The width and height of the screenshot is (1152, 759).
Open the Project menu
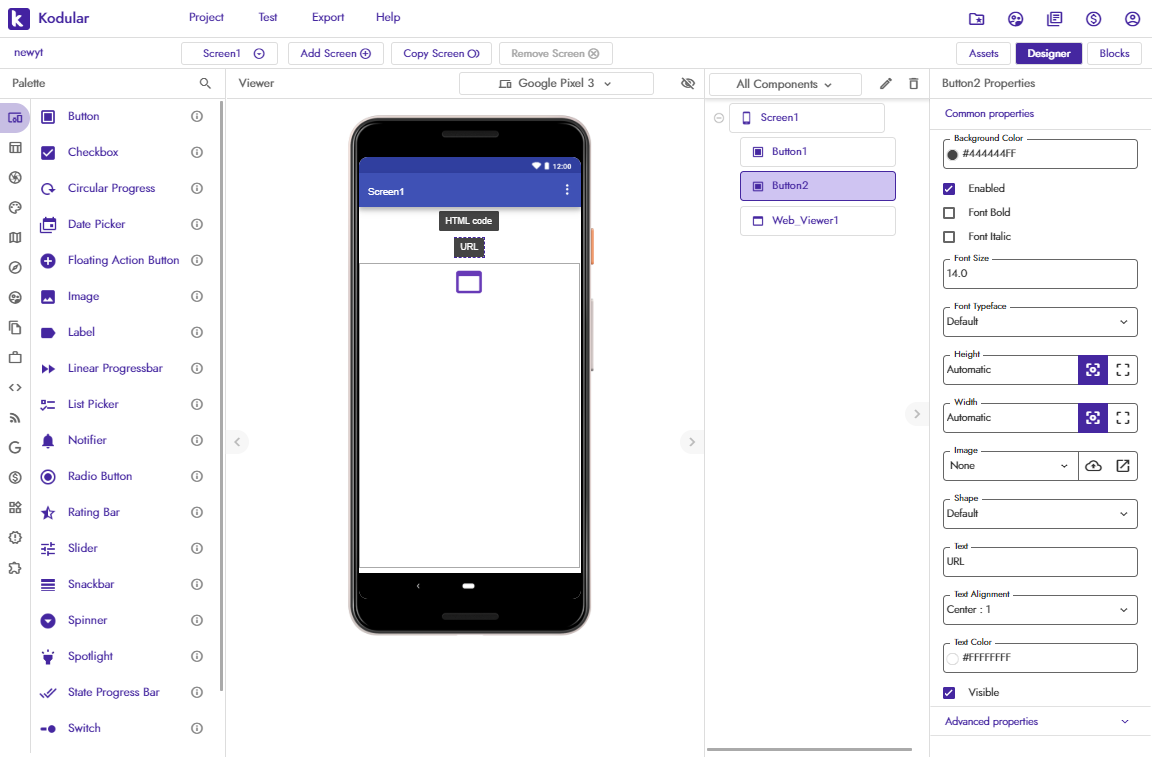coord(206,18)
